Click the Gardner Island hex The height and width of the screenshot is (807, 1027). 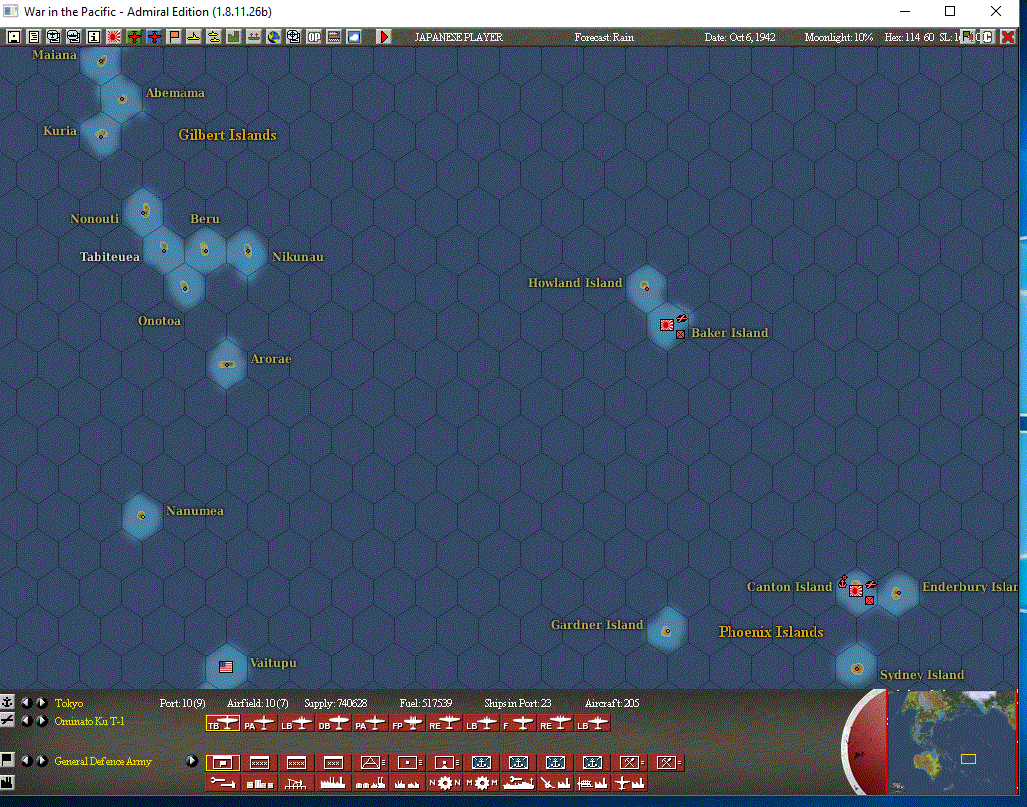[666, 631]
